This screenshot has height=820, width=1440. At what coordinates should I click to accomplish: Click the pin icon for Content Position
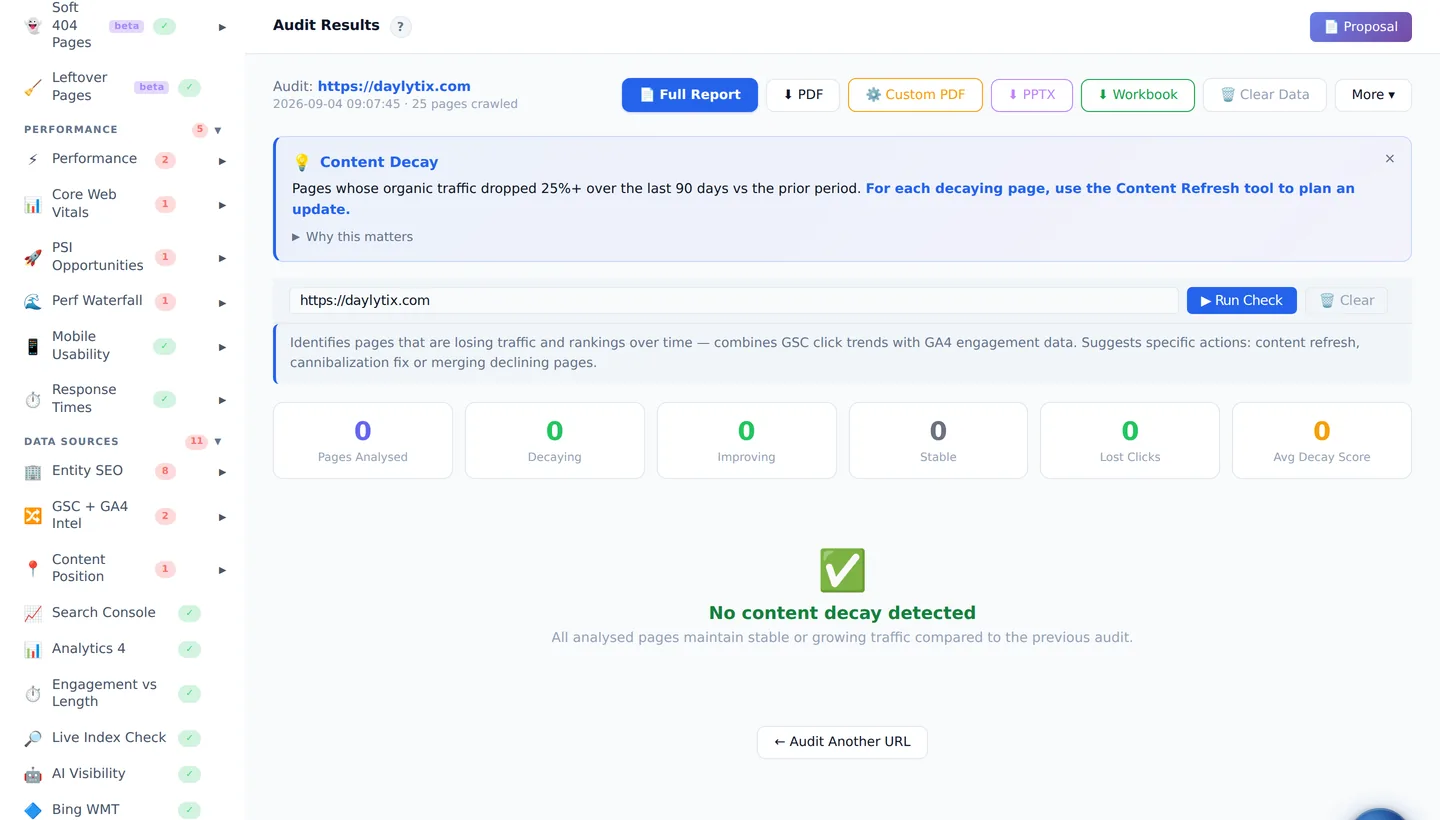33,568
